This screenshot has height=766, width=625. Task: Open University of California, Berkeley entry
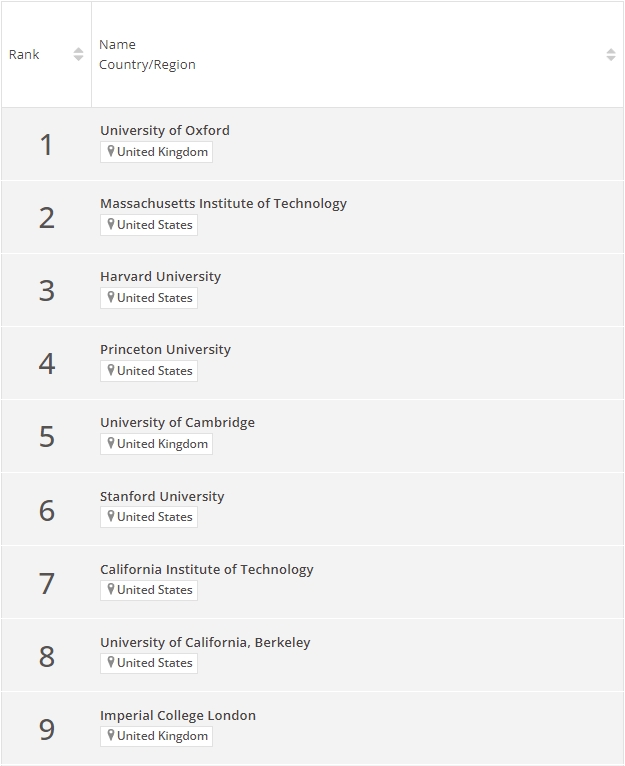(205, 642)
